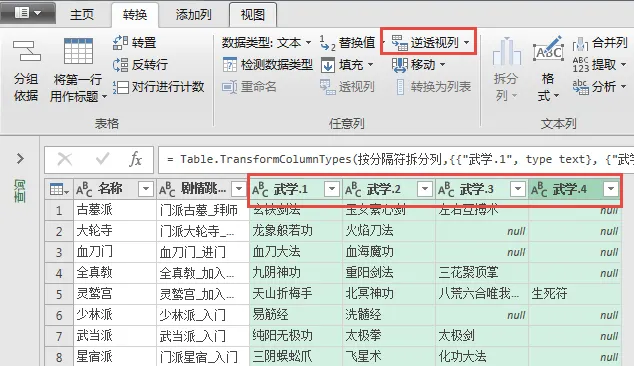Click Detect Data Type (检测数据类型) icon
This screenshot has width=634, height=366.
[x=230, y=65]
